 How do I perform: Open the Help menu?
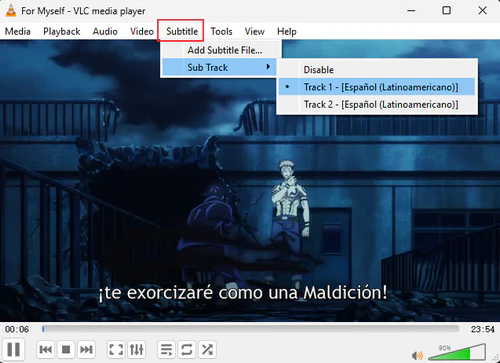pyautogui.click(x=287, y=31)
